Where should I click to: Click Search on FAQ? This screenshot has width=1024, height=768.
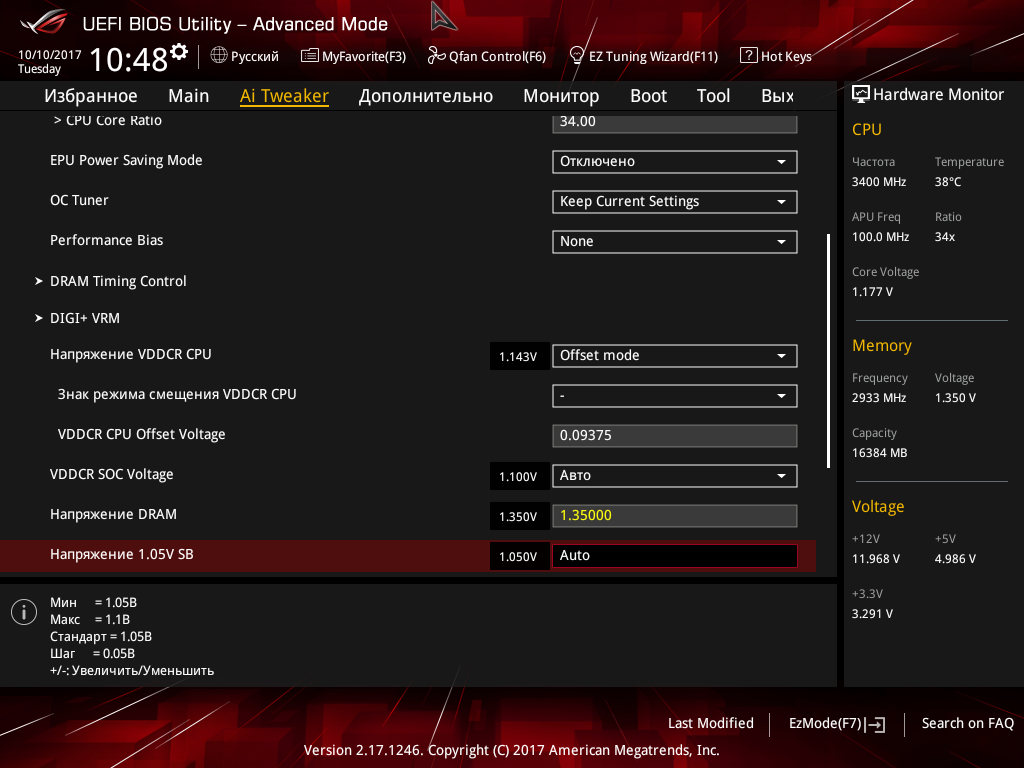pyautogui.click(x=967, y=724)
